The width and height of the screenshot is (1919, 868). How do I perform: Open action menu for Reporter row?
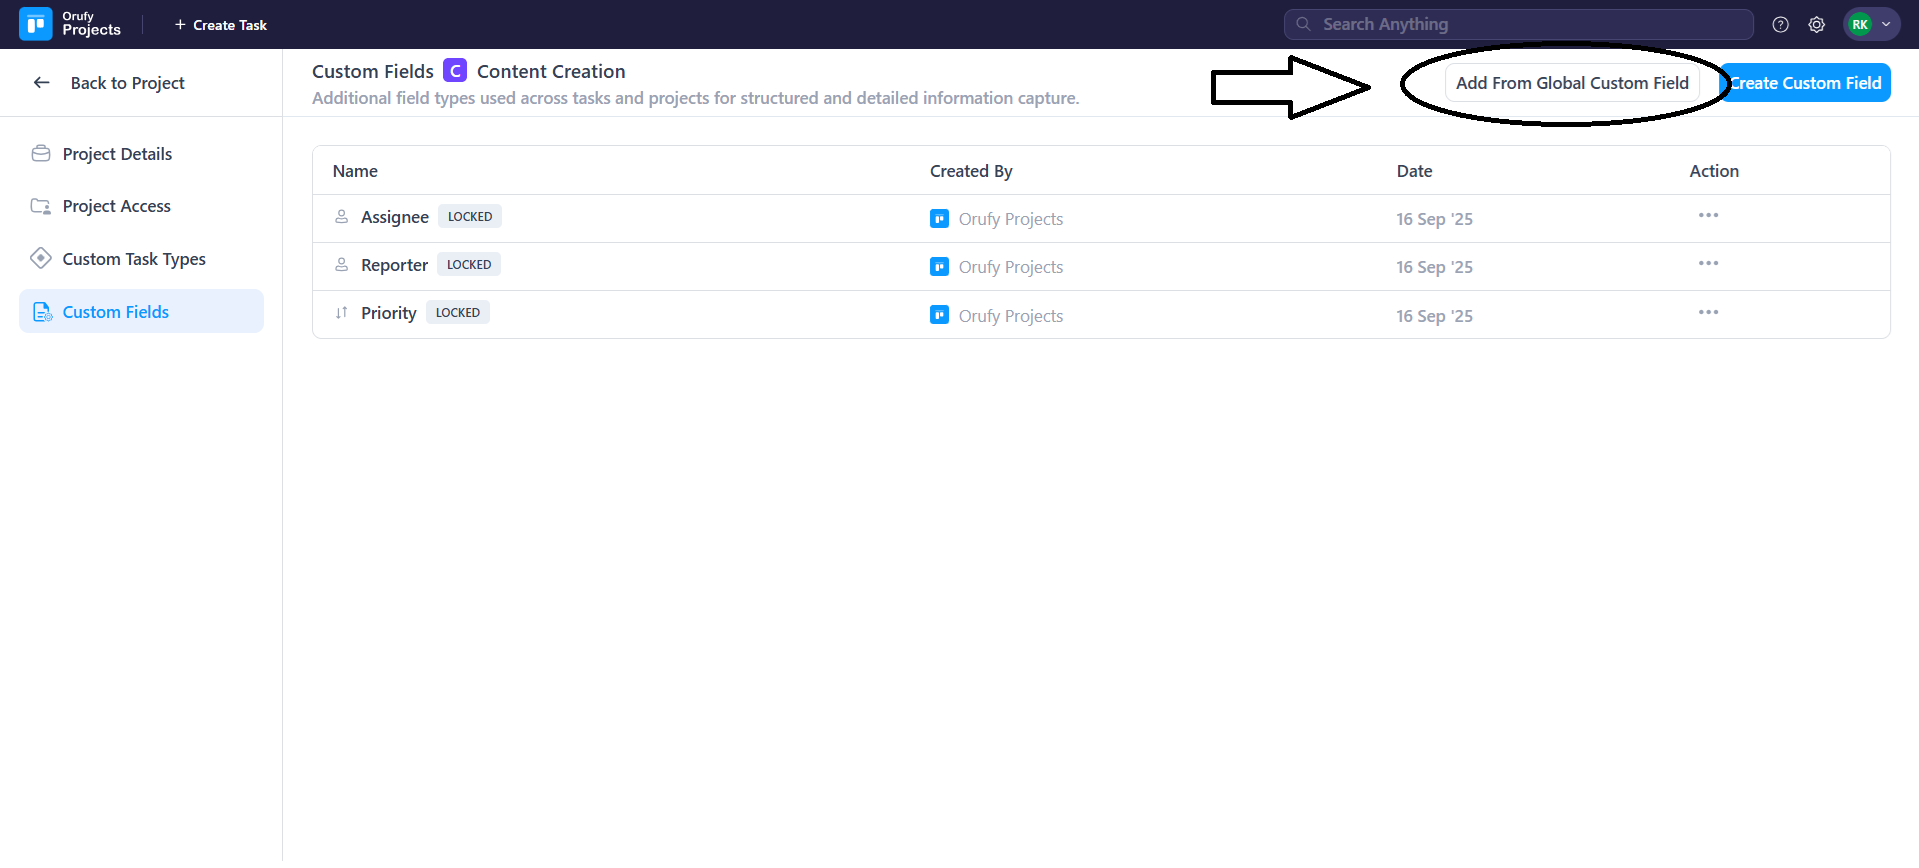coord(1707,264)
